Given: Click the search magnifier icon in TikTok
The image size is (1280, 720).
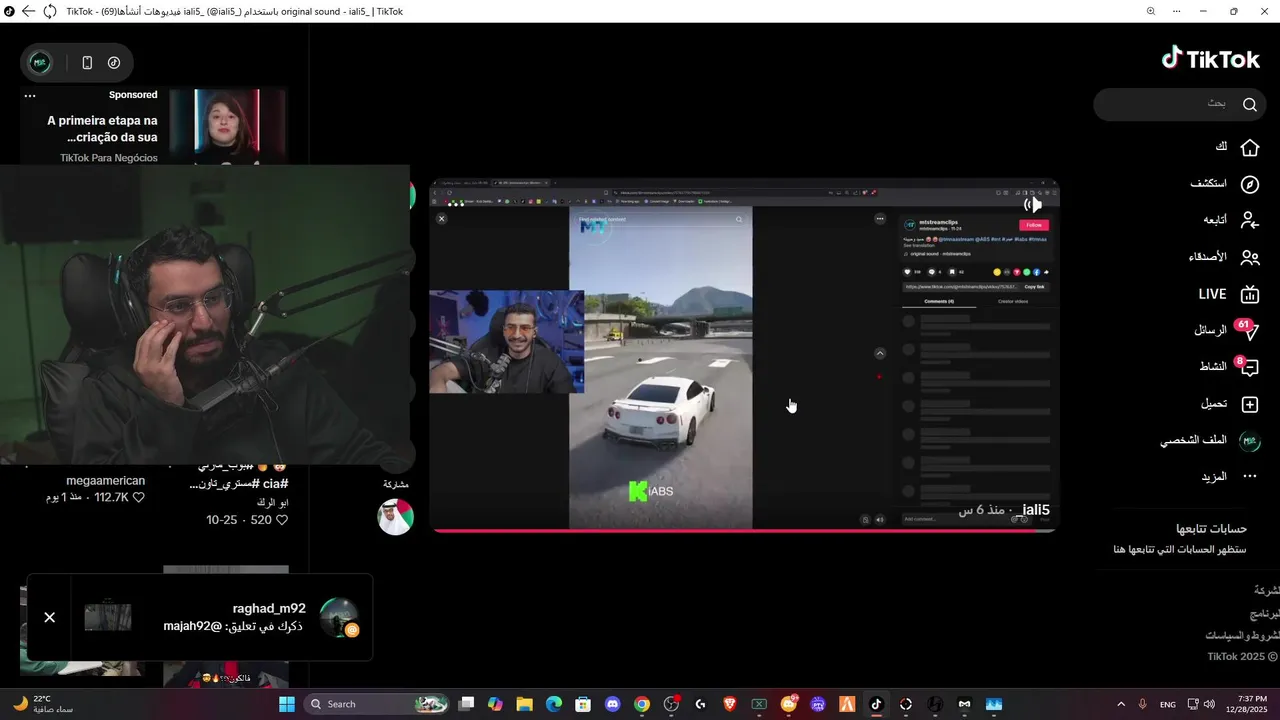Looking at the screenshot, I should click(x=1249, y=104).
